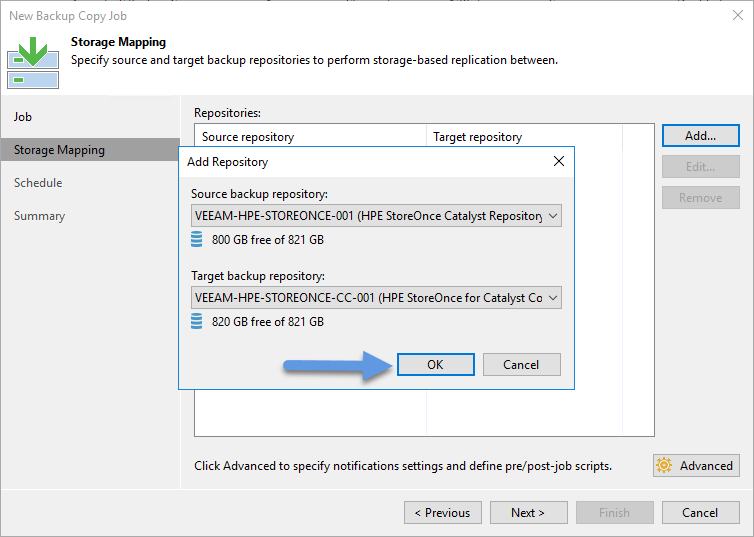Click the Target repository column header
Screen dimensions: 754x537
click(x=525, y=137)
